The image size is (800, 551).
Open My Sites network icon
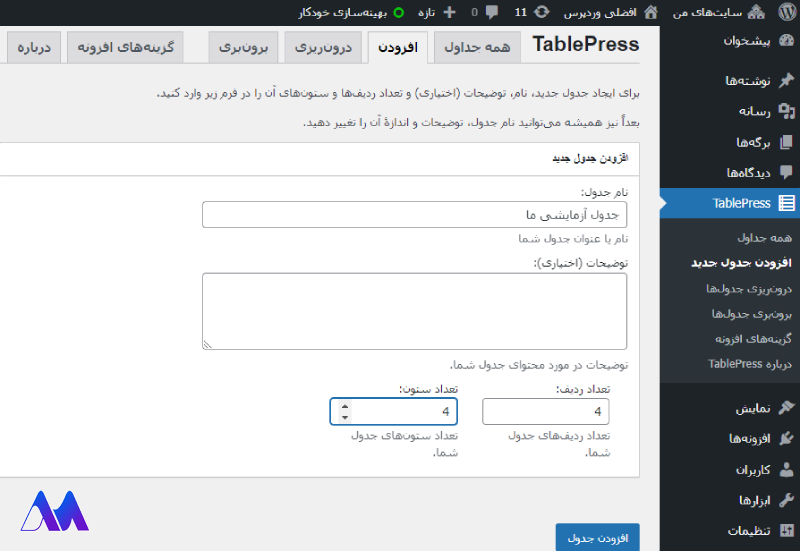click(x=756, y=12)
